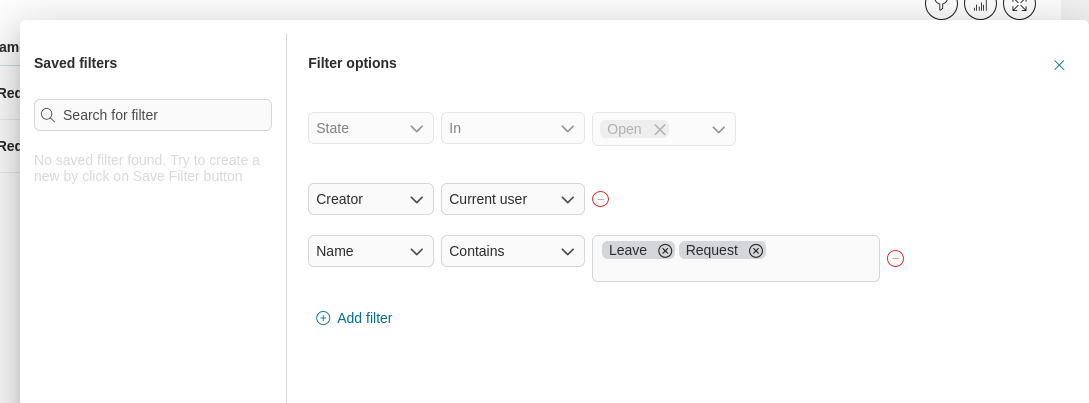Click the fullscreen expand icon at top
Viewport: 1089px width, 403px height.
point(1020,6)
